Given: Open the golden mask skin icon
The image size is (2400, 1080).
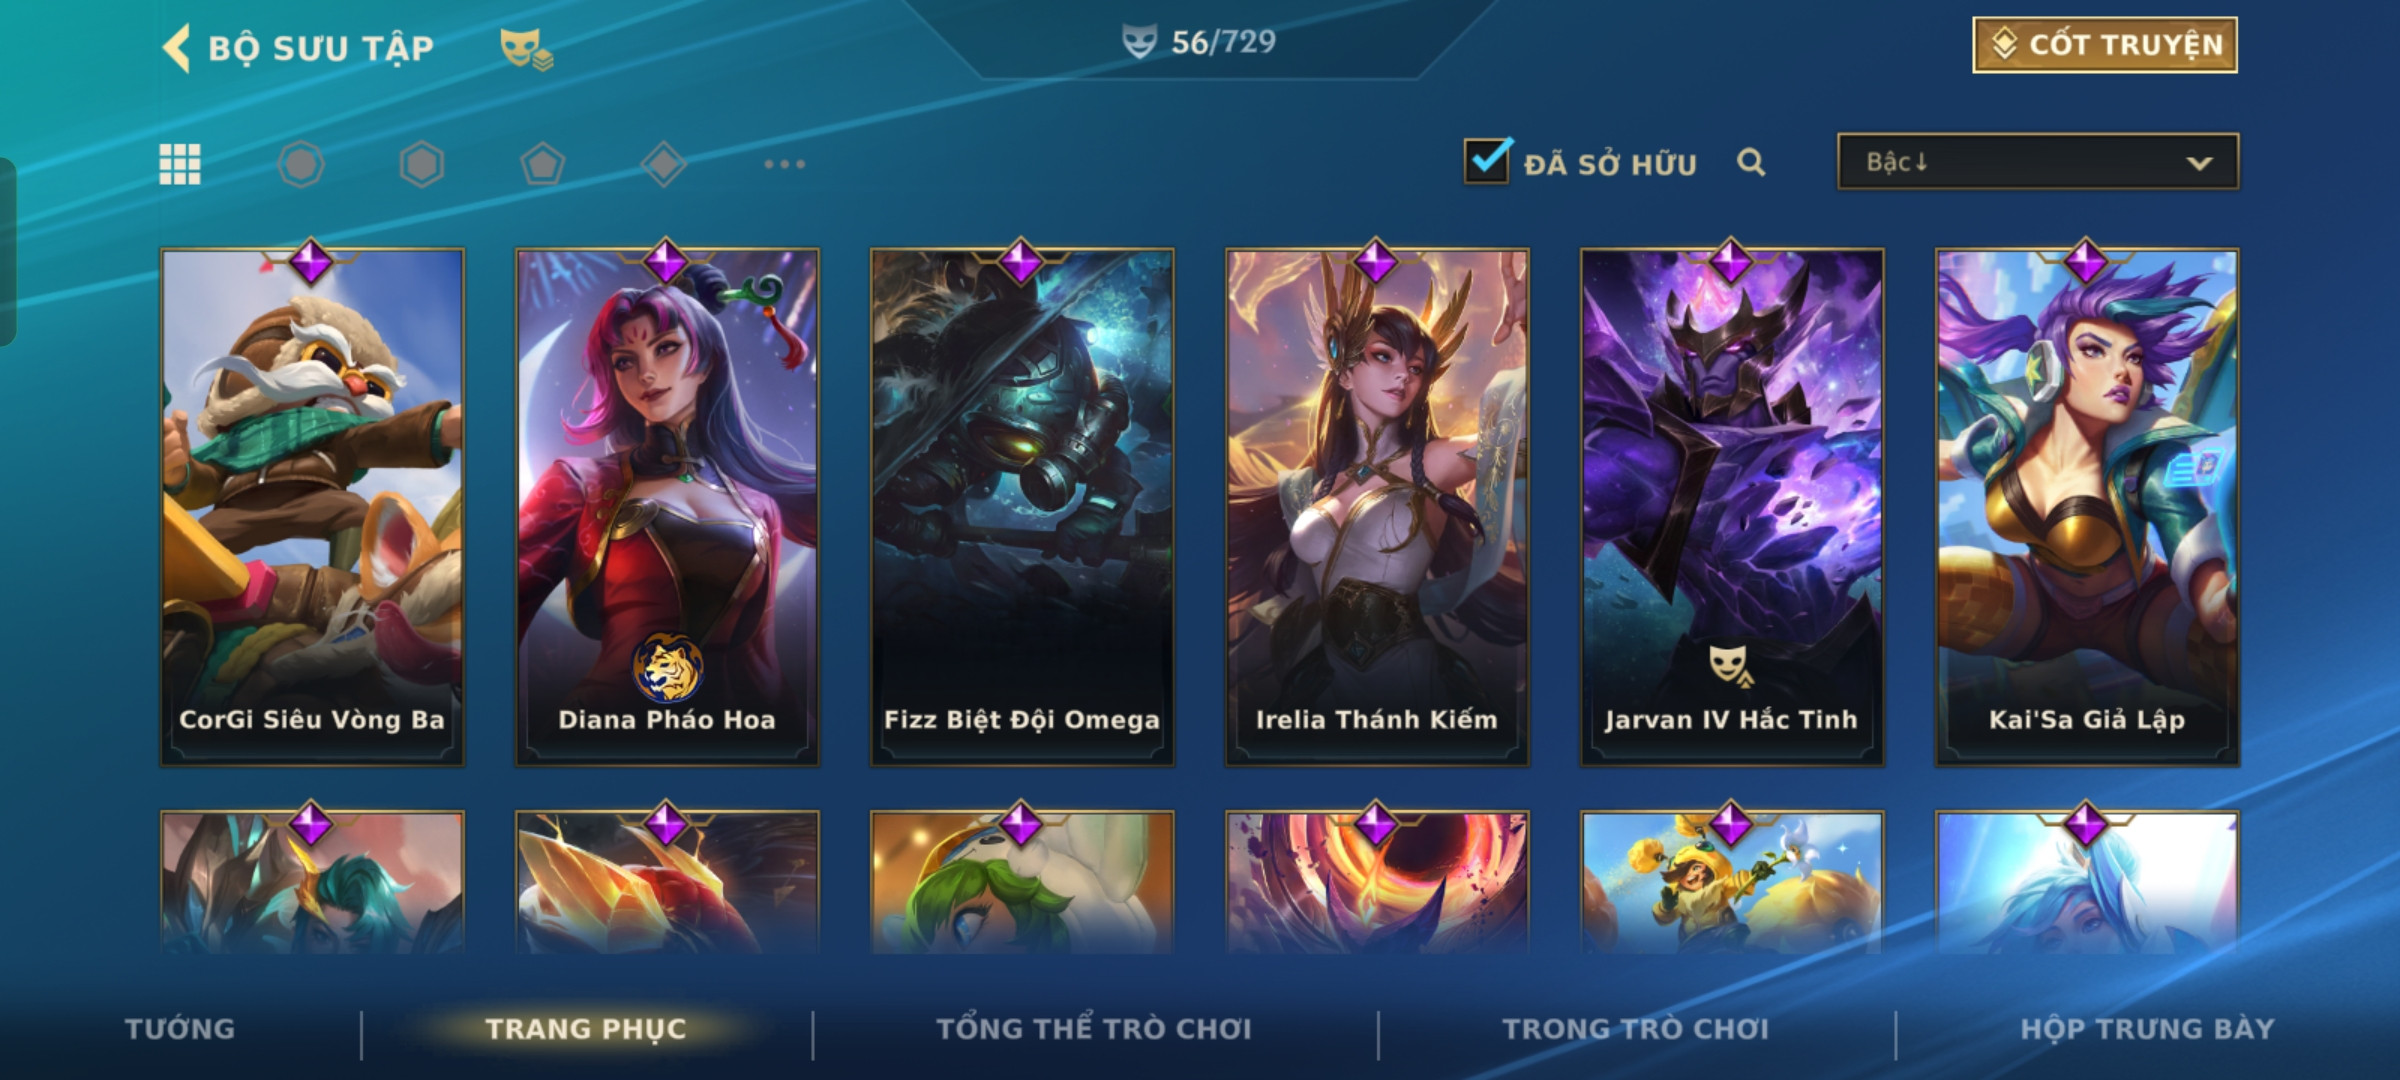Looking at the screenshot, I should point(526,48).
